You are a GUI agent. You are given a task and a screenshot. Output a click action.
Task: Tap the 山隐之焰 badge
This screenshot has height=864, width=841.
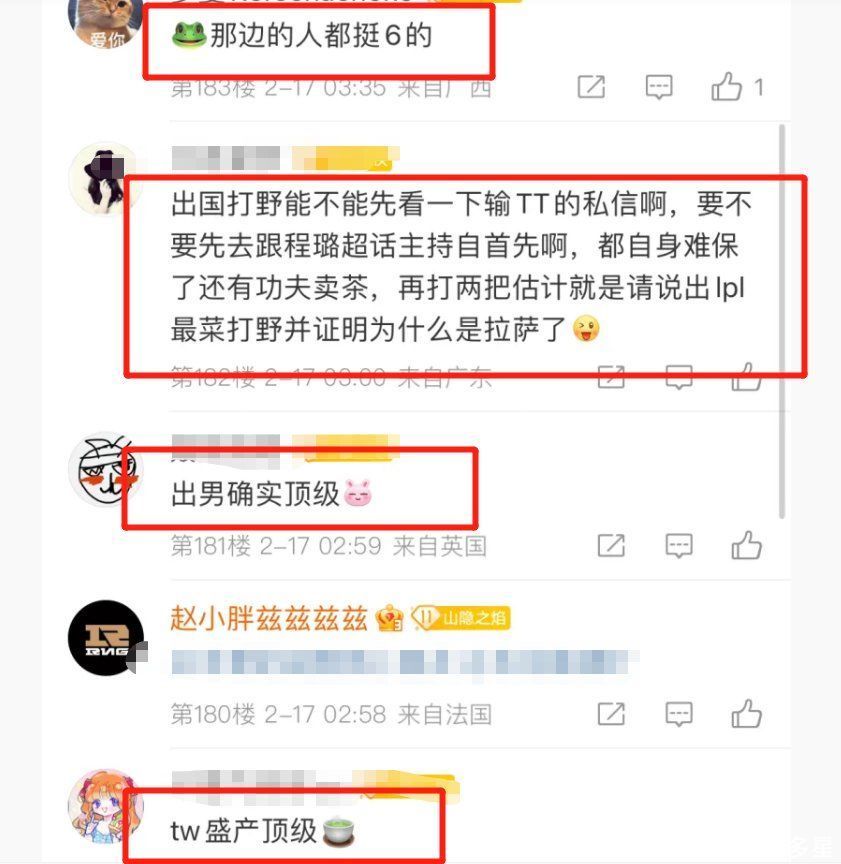(461, 618)
